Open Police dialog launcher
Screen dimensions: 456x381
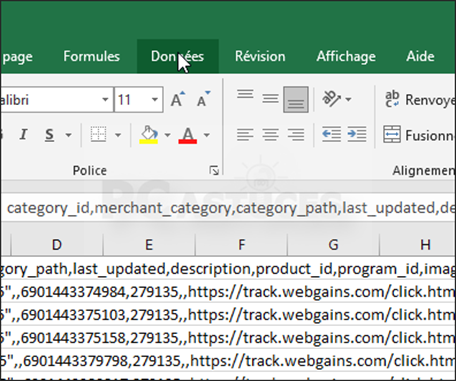214,171
